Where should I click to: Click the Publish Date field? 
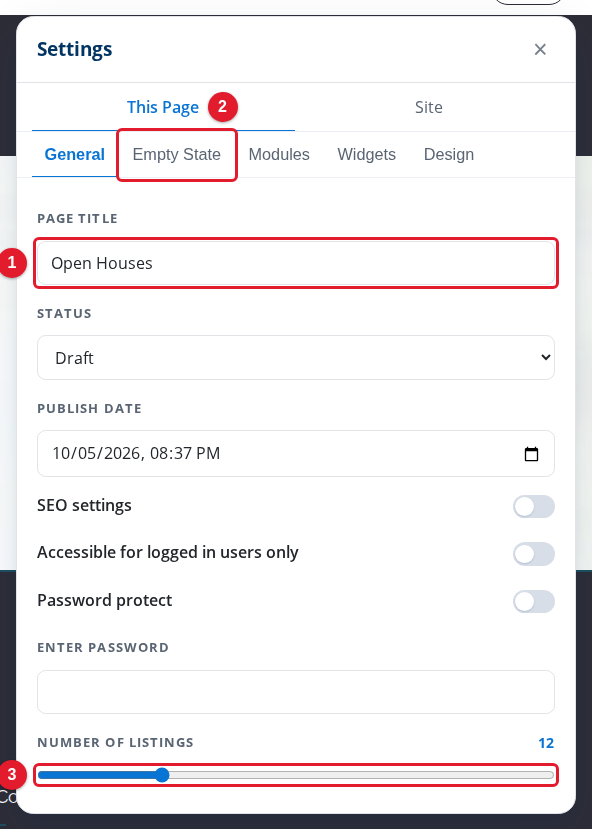(x=296, y=454)
